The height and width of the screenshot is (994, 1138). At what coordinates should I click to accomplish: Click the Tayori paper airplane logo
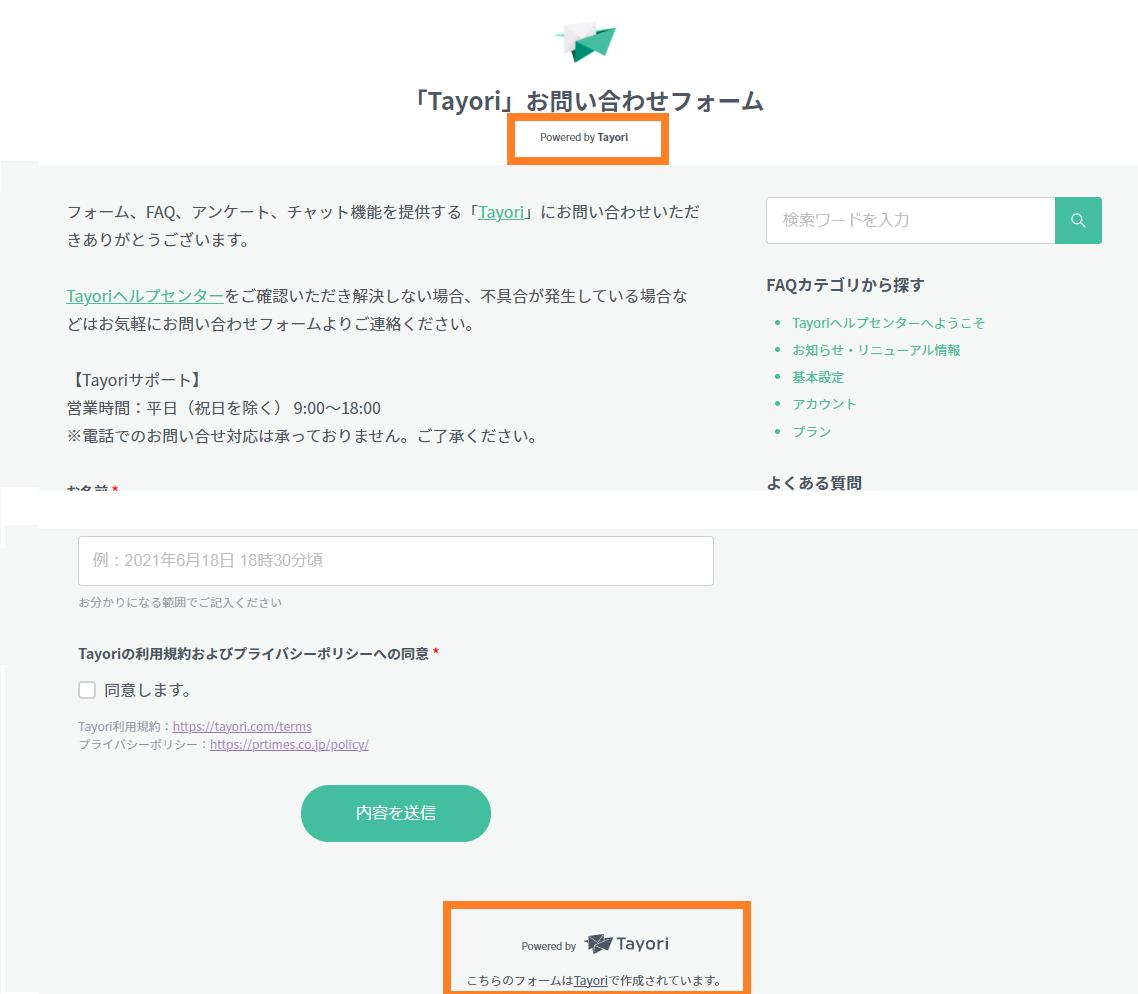[584, 40]
